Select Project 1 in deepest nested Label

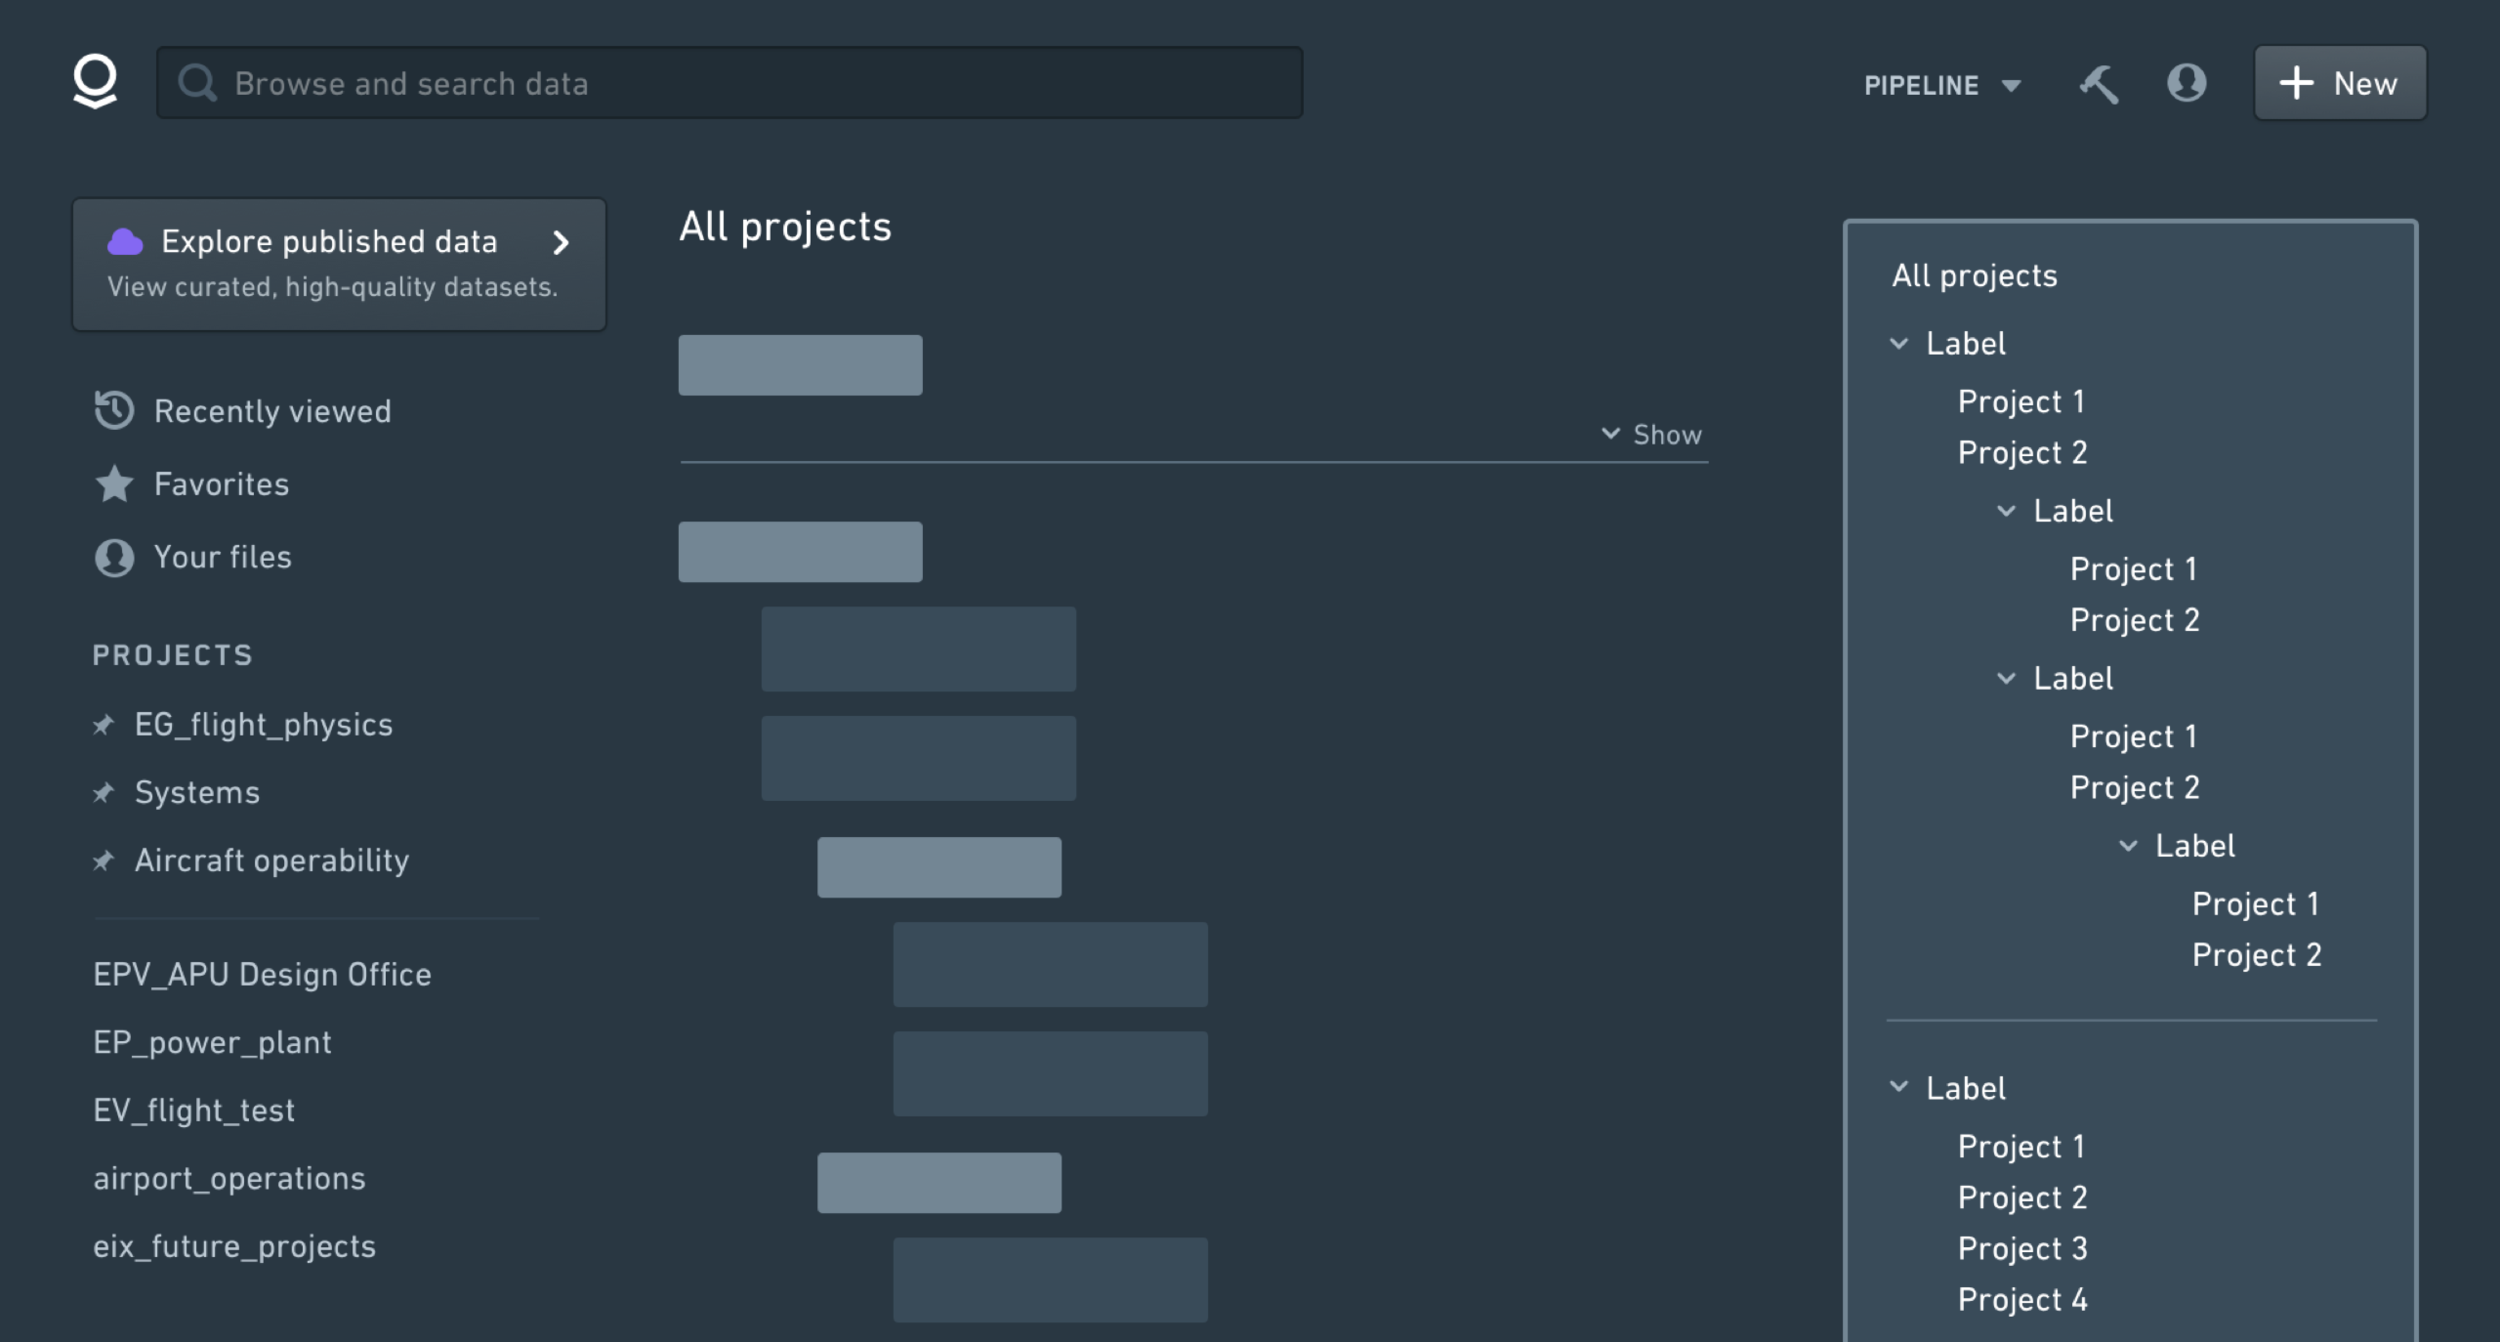[2255, 904]
